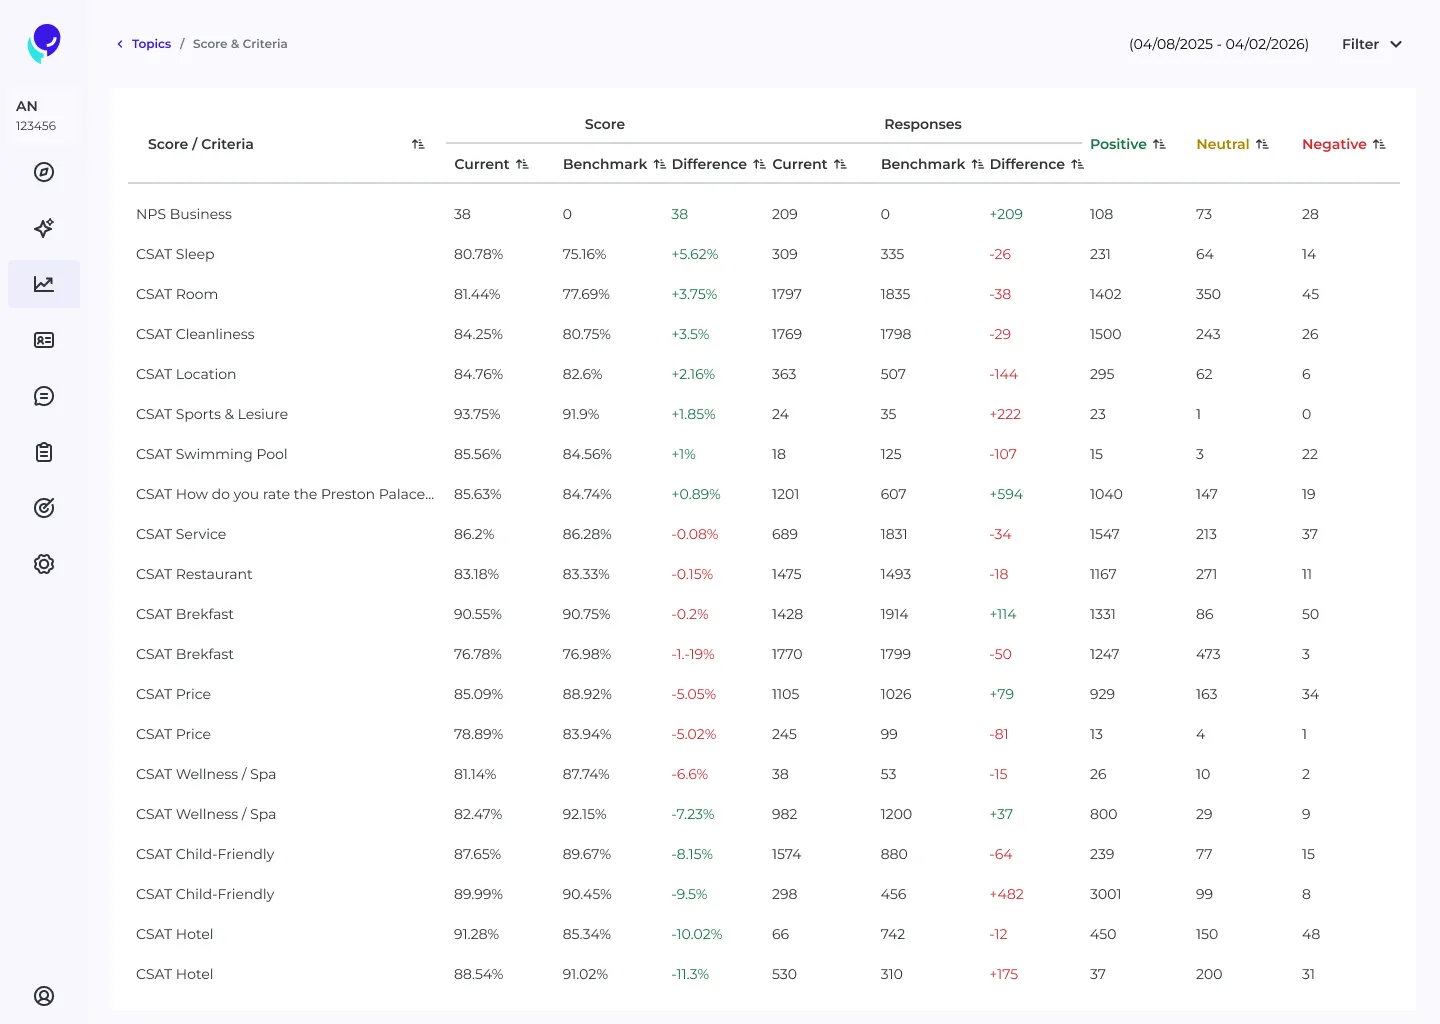Click the -11.3% difference value
Image resolution: width=1440 pixels, height=1024 pixels.
[x=690, y=974]
